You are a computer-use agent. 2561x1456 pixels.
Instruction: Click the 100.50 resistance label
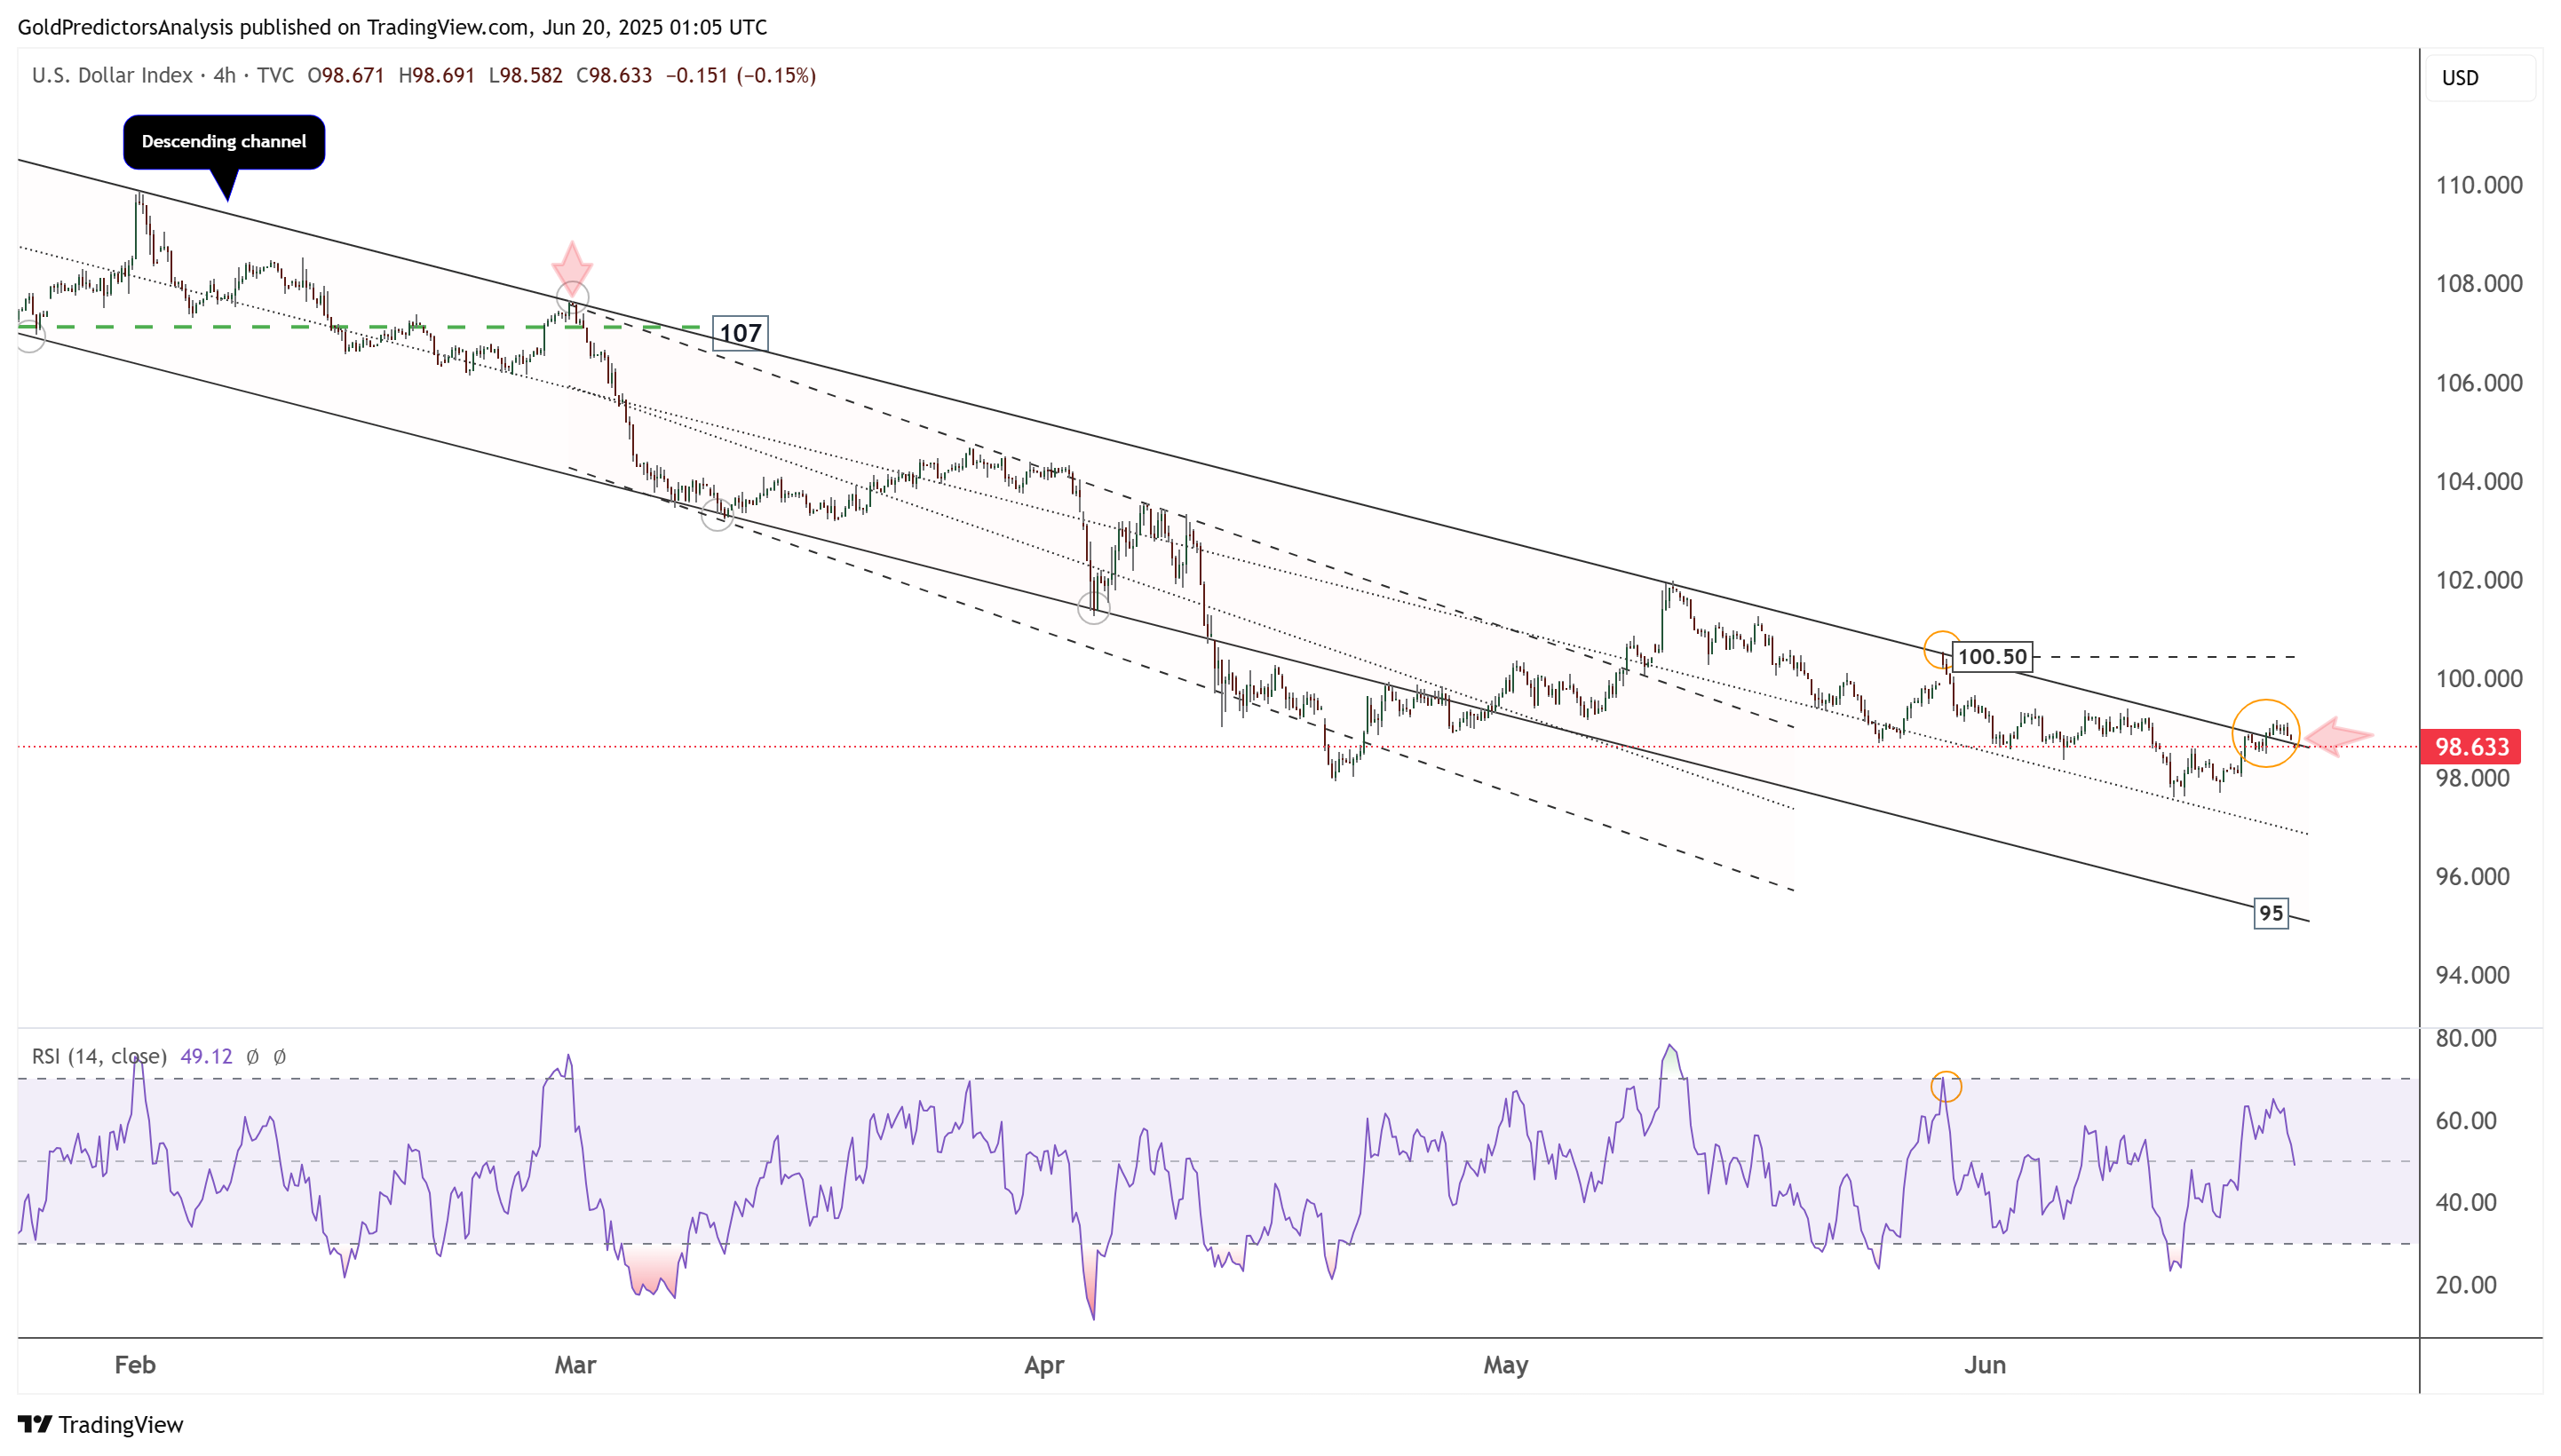tap(1991, 657)
